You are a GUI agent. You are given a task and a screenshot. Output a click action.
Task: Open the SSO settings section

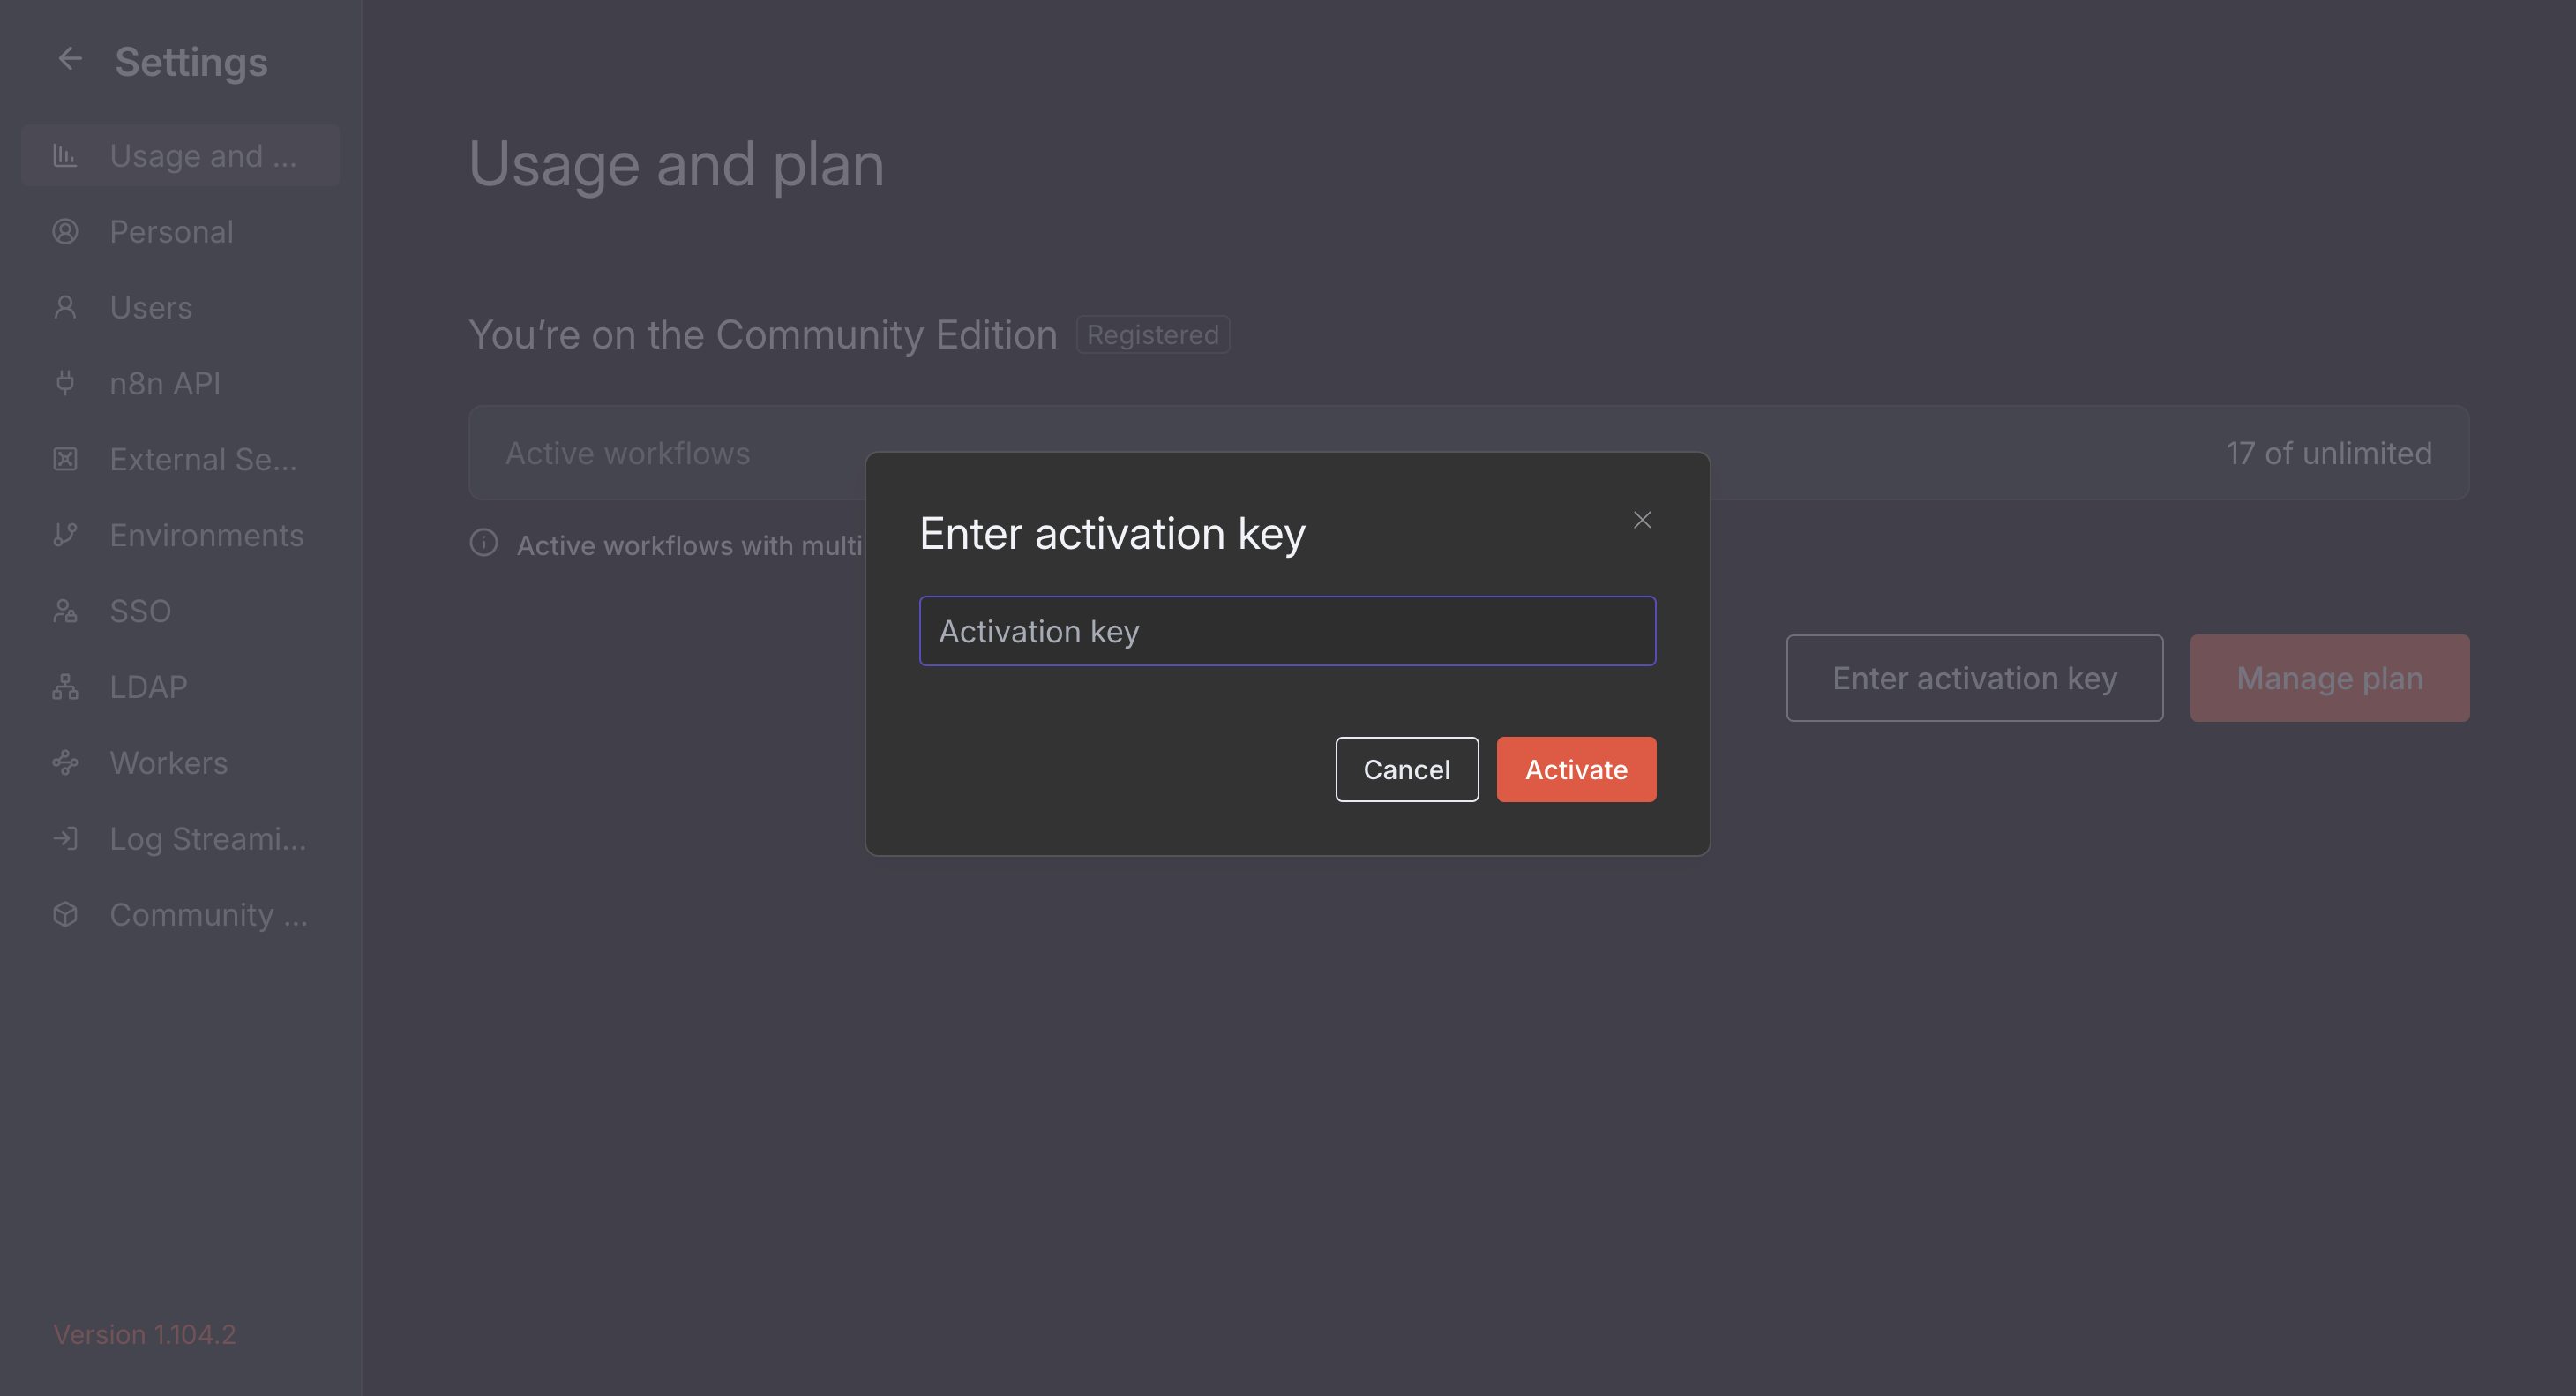tap(140, 611)
